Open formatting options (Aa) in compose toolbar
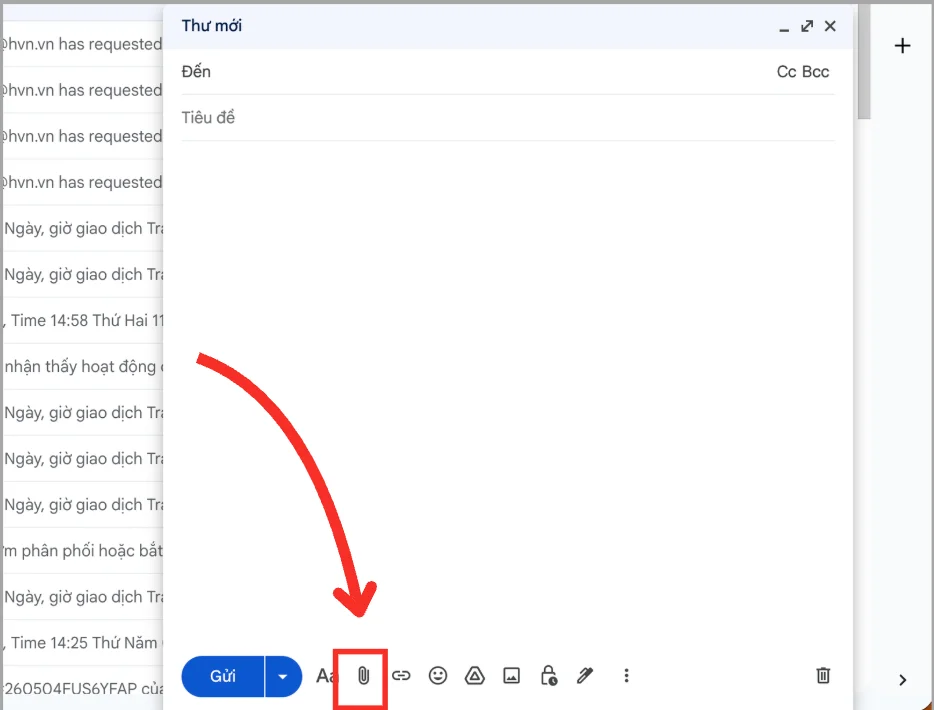934x710 pixels. point(326,675)
